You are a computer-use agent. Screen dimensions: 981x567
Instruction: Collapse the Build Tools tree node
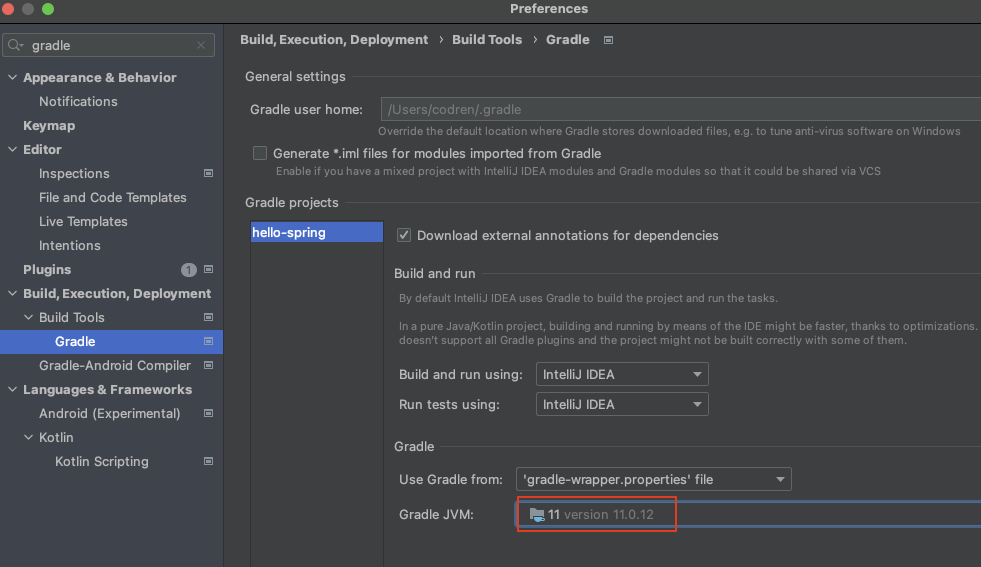[x=29, y=317]
